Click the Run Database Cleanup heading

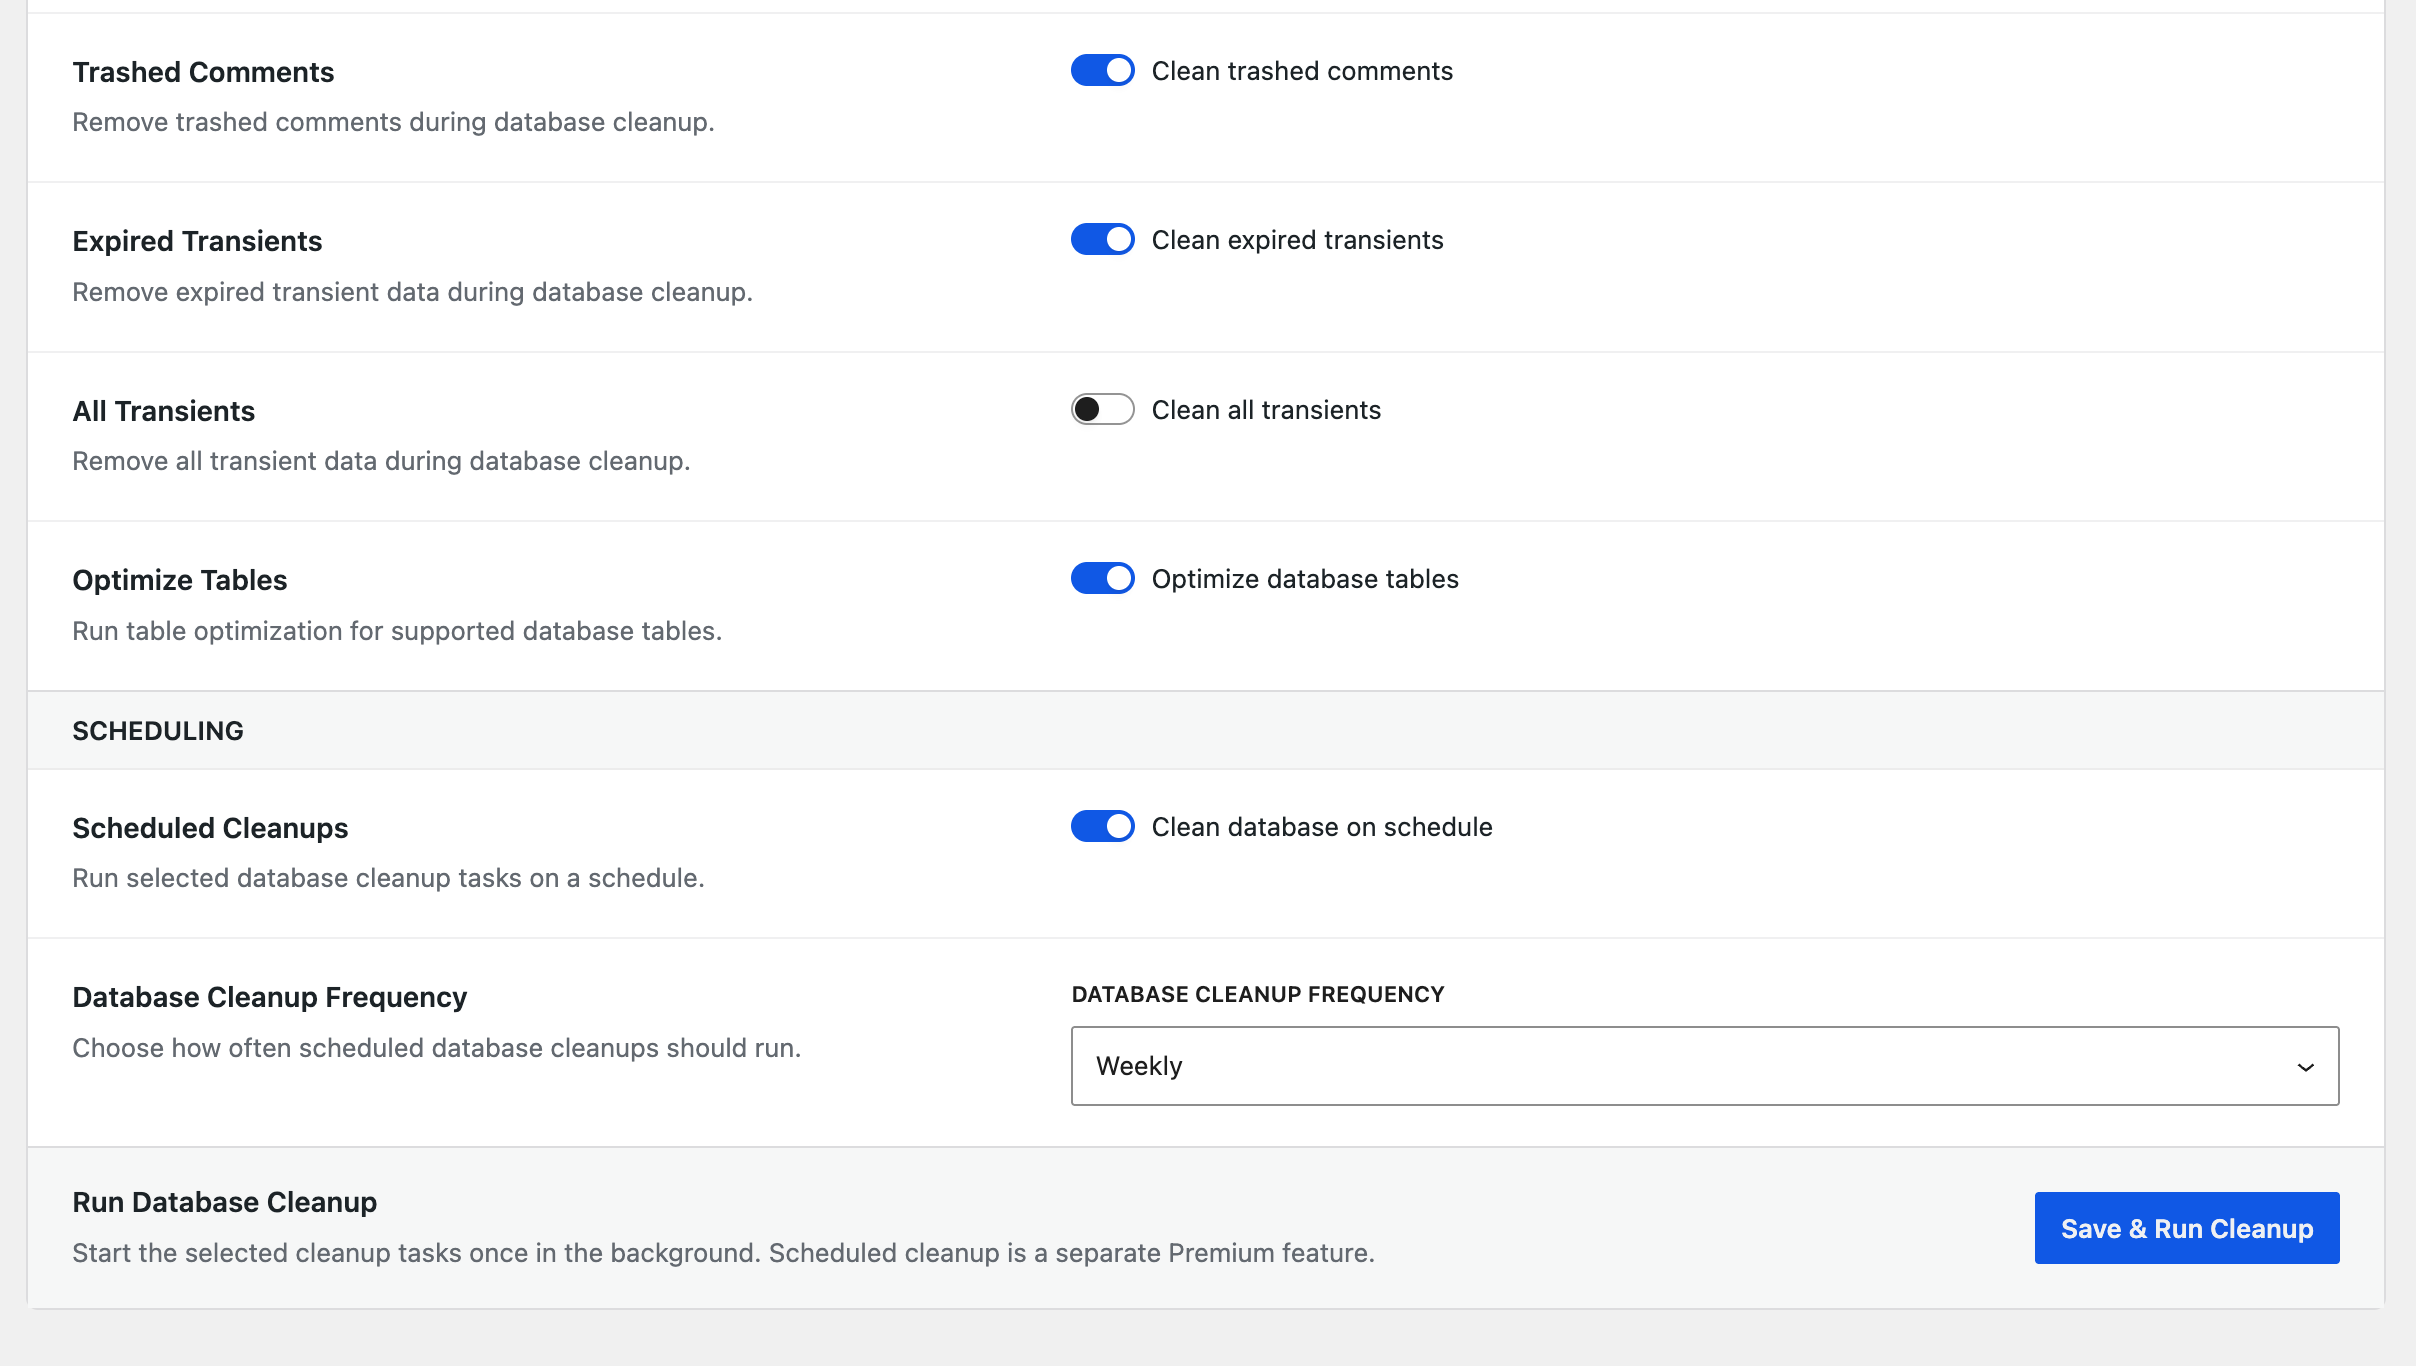(224, 1202)
